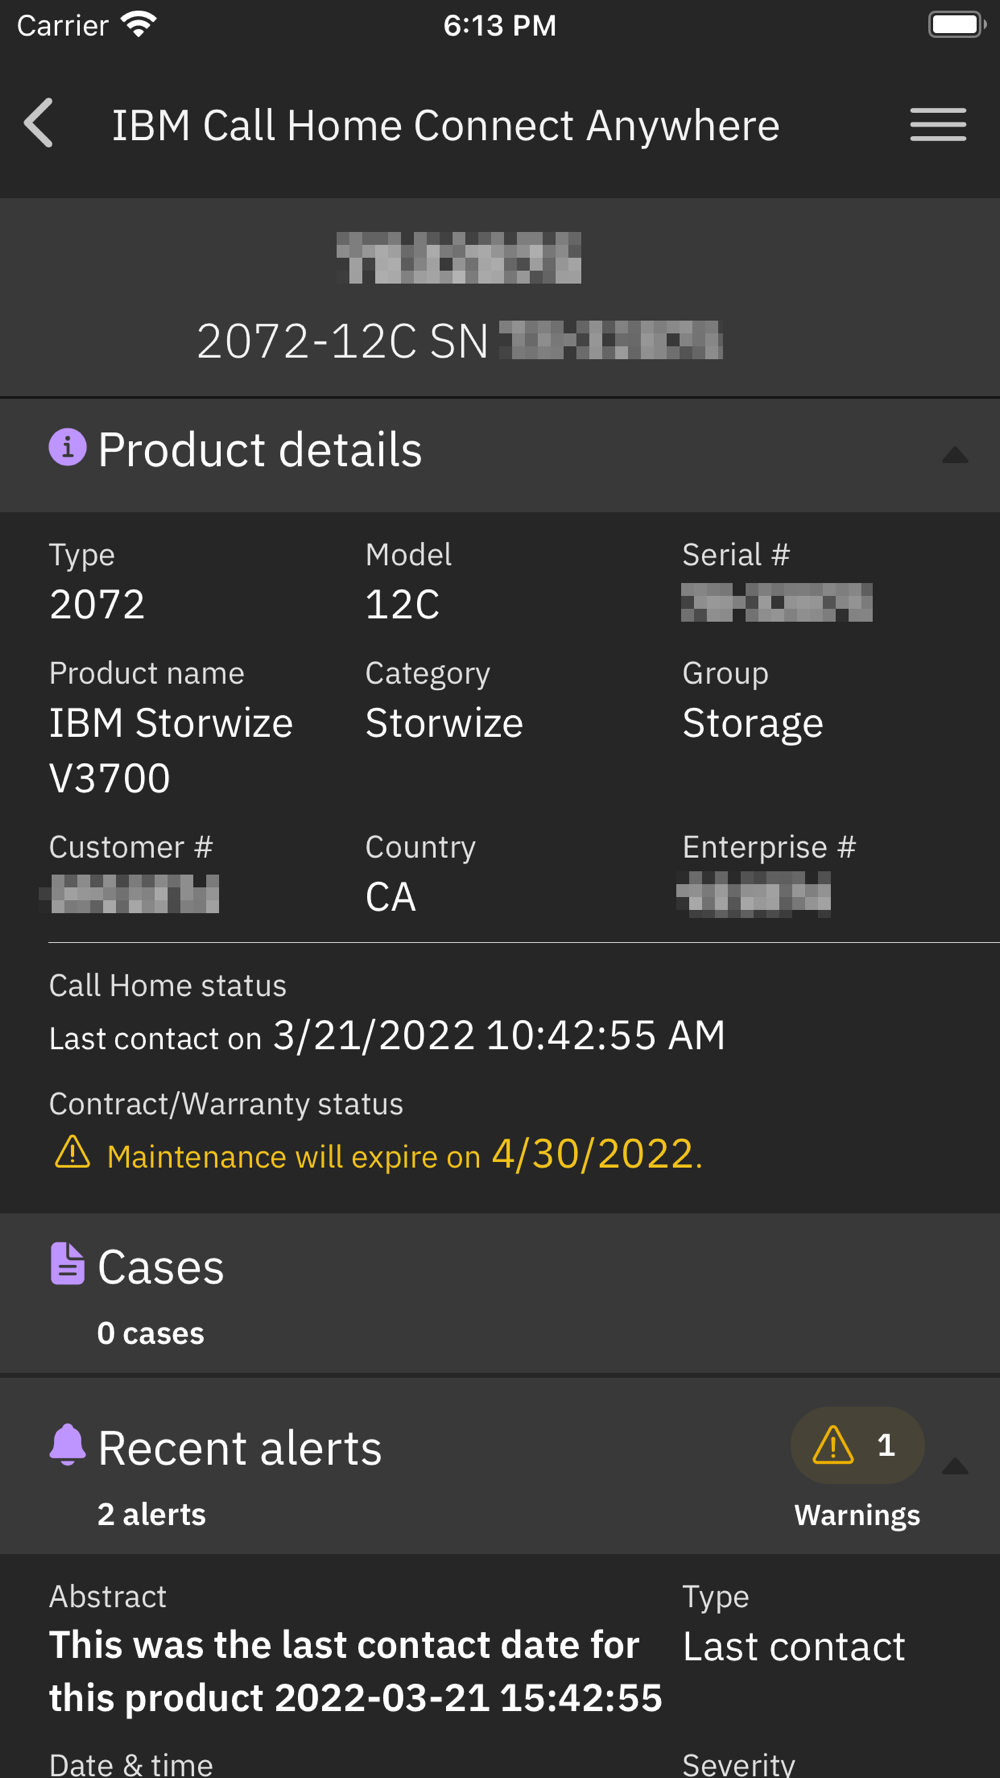1000x1778 pixels.
Task: Tap the Wi-Fi status icon
Action: 139,24
